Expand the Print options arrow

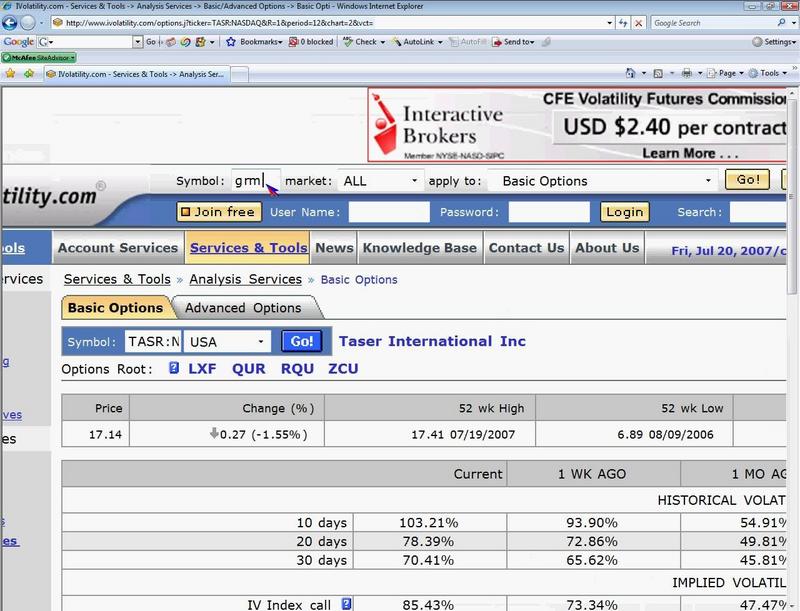(x=700, y=73)
